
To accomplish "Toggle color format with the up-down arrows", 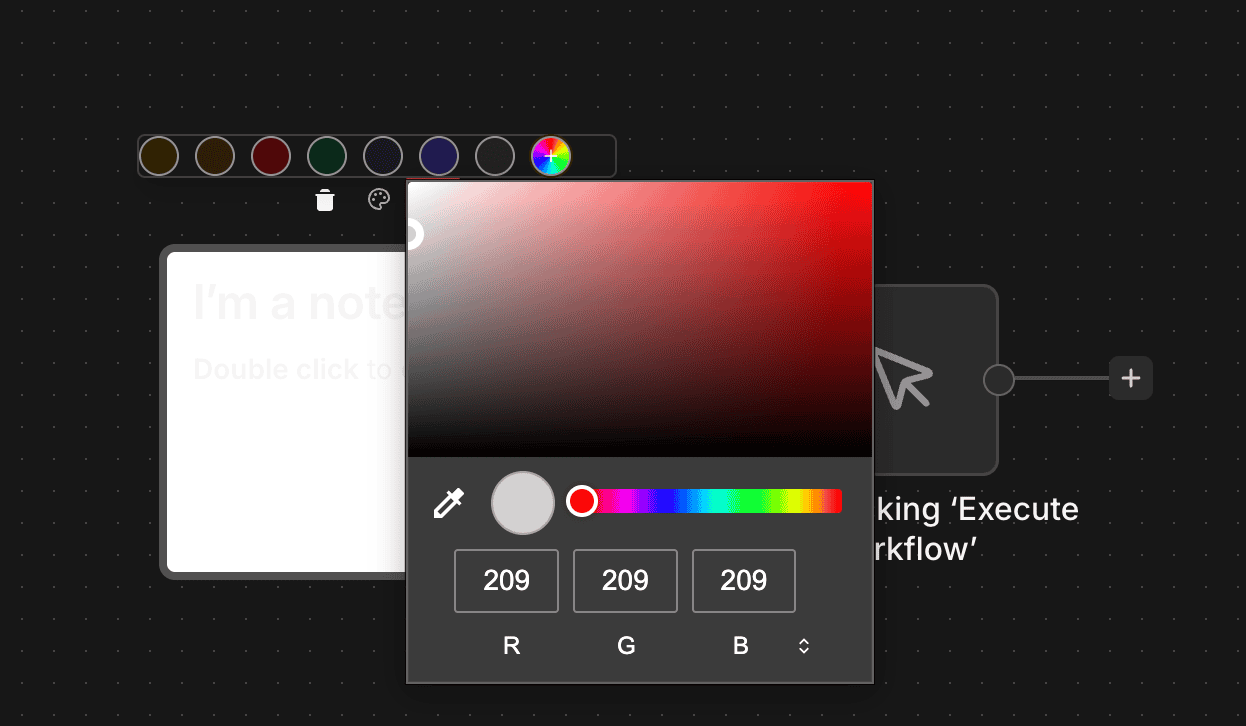I will pos(803,646).
